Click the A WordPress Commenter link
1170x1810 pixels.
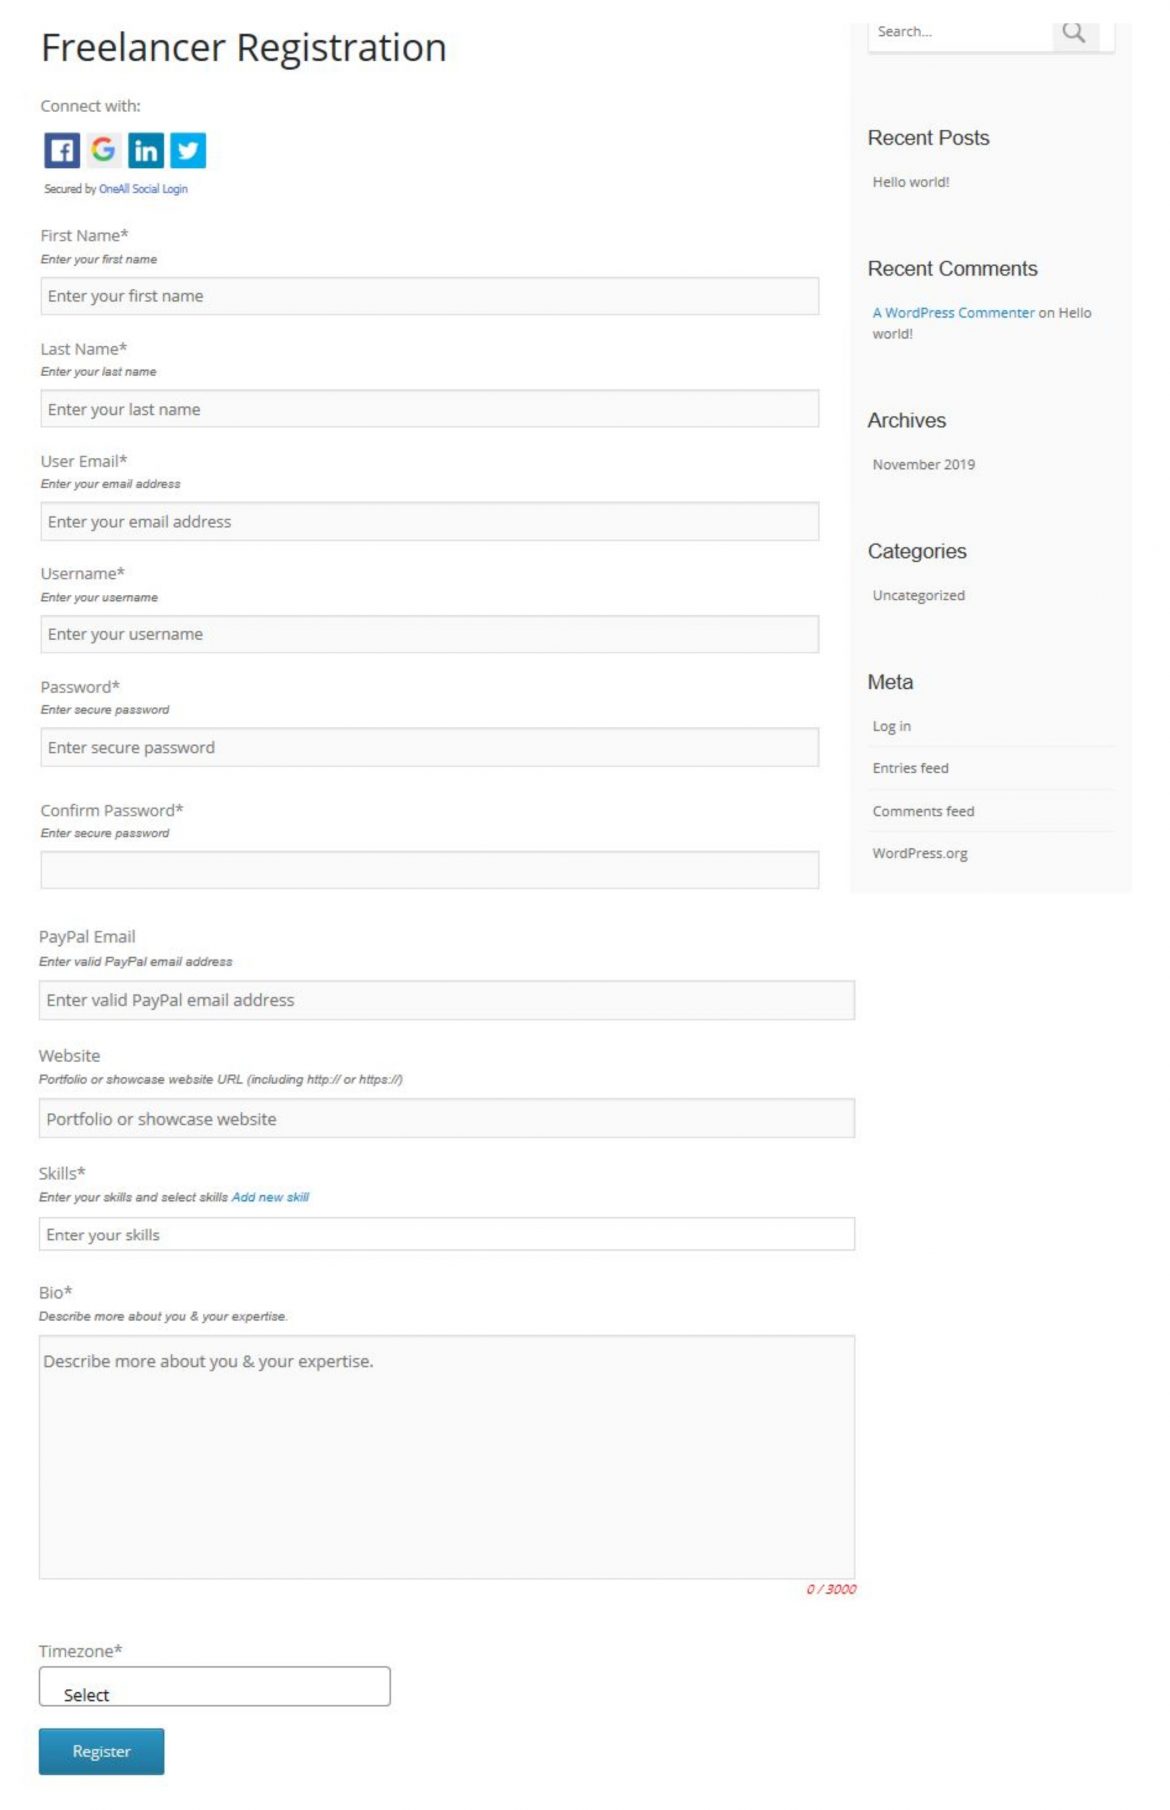pos(953,313)
